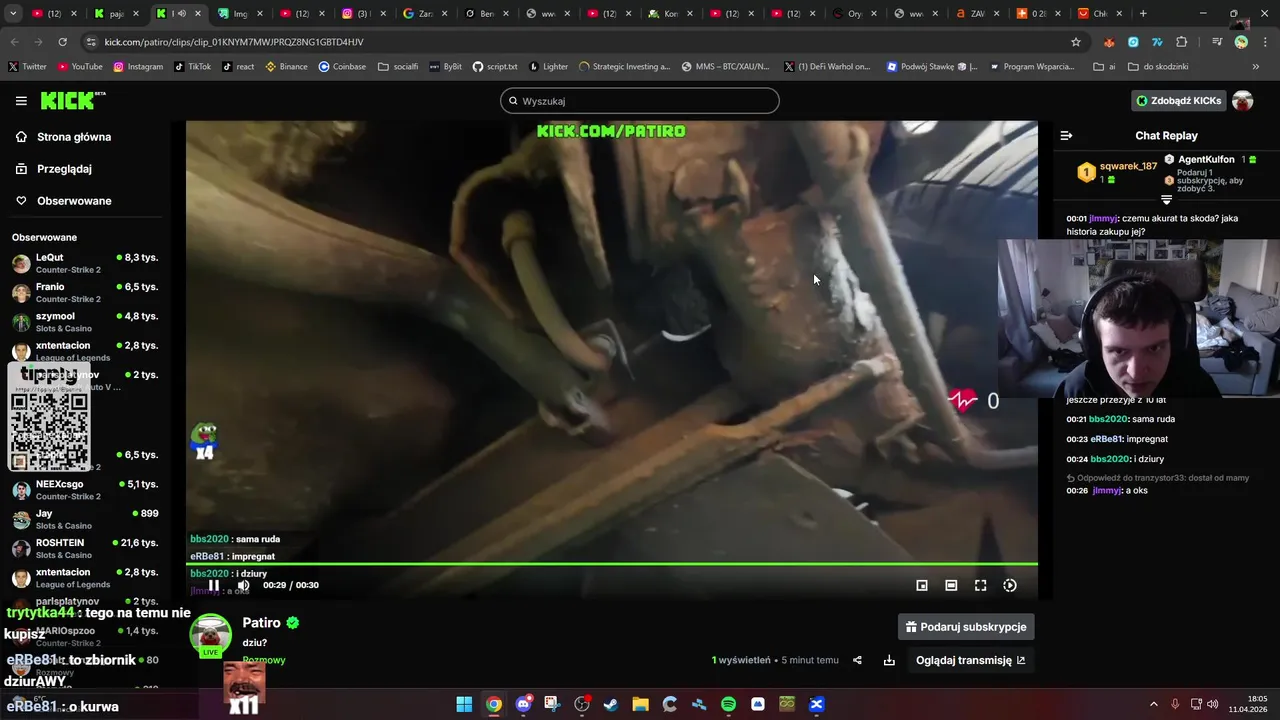
Task: Open the hamburger sidebar menu
Action: point(21,101)
